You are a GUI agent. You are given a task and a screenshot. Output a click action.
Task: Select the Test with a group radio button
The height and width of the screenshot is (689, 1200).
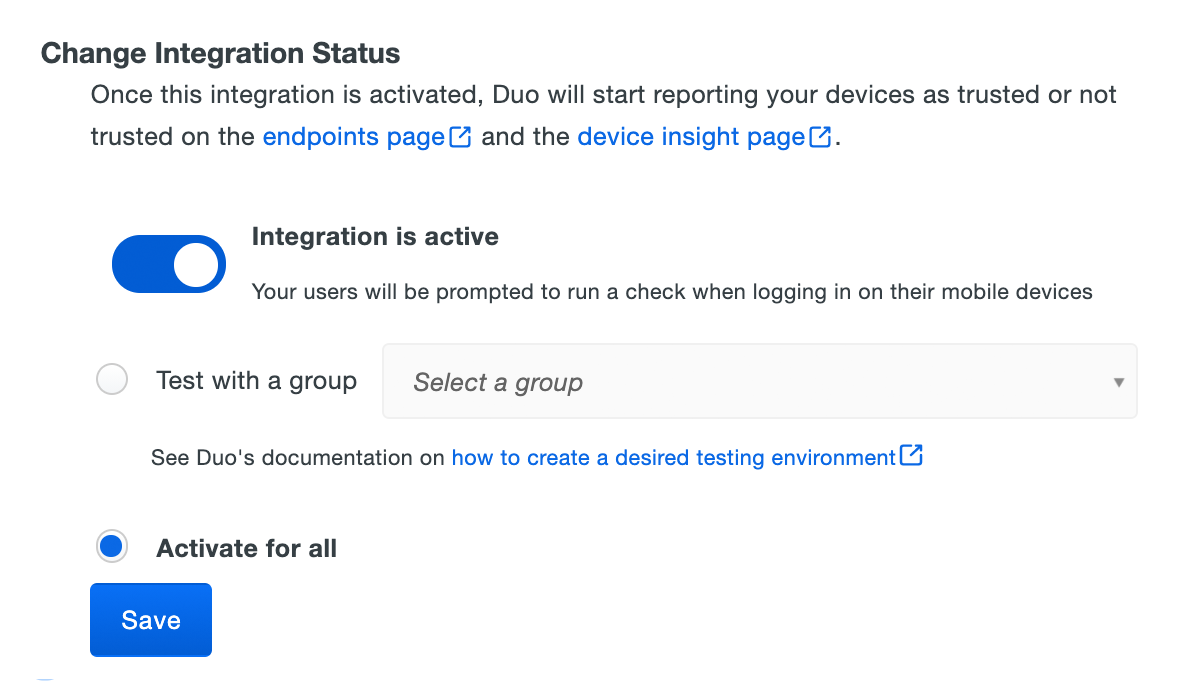point(112,379)
